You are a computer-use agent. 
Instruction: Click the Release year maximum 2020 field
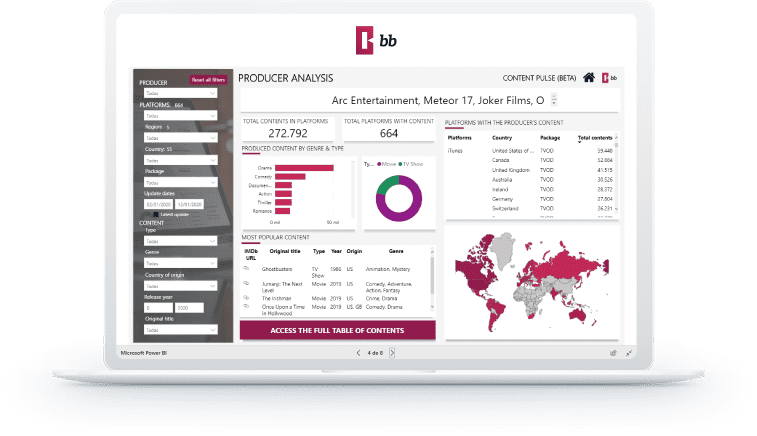[189, 308]
